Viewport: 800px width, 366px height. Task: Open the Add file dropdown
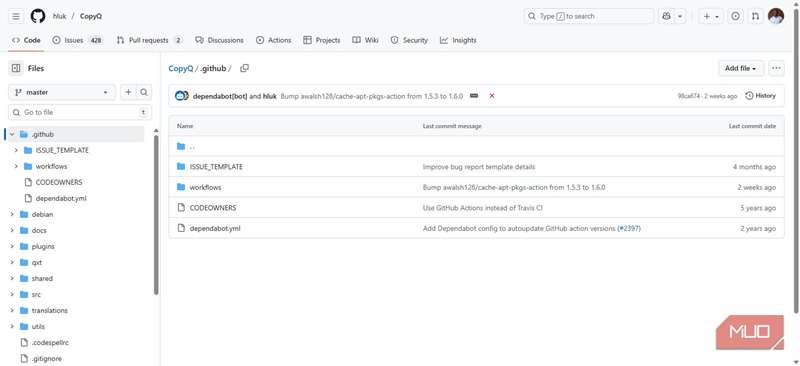click(741, 68)
